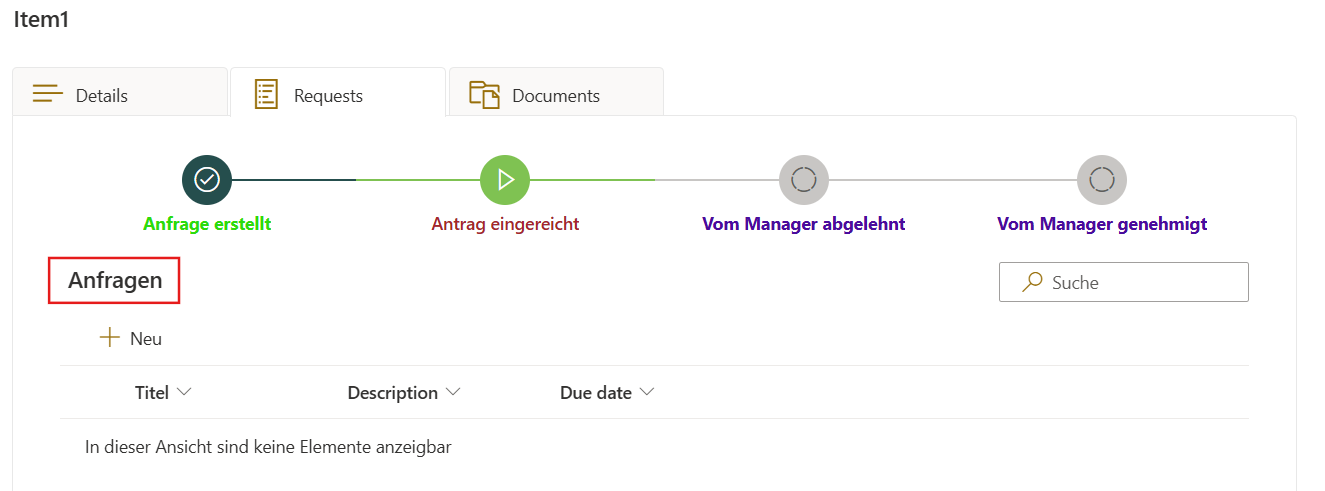
Task: Click circle above Vom Manager abgelehnt
Action: click(x=804, y=180)
